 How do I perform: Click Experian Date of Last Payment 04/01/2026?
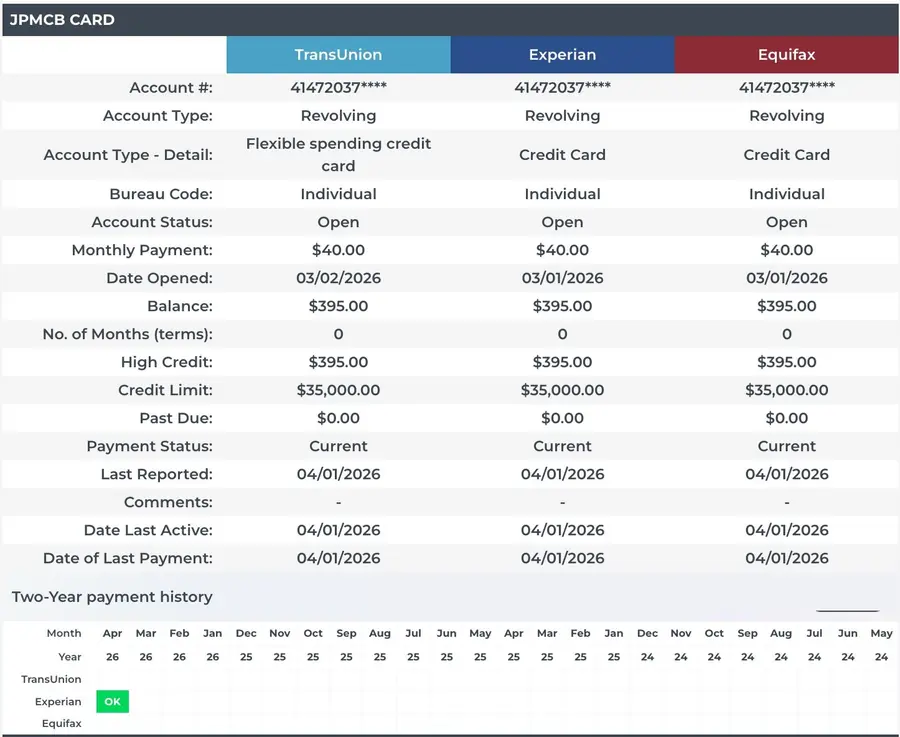tap(562, 558)
